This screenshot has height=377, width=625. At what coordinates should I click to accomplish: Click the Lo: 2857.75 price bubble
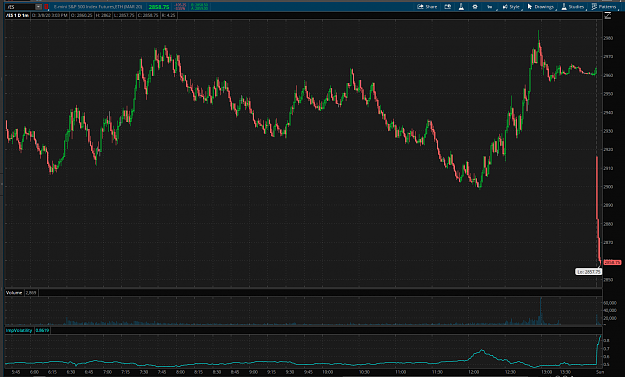coord(588,271)
